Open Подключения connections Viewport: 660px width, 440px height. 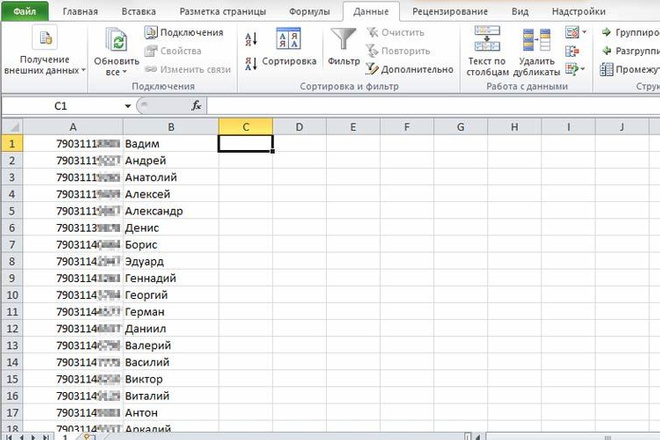(184, 32)
